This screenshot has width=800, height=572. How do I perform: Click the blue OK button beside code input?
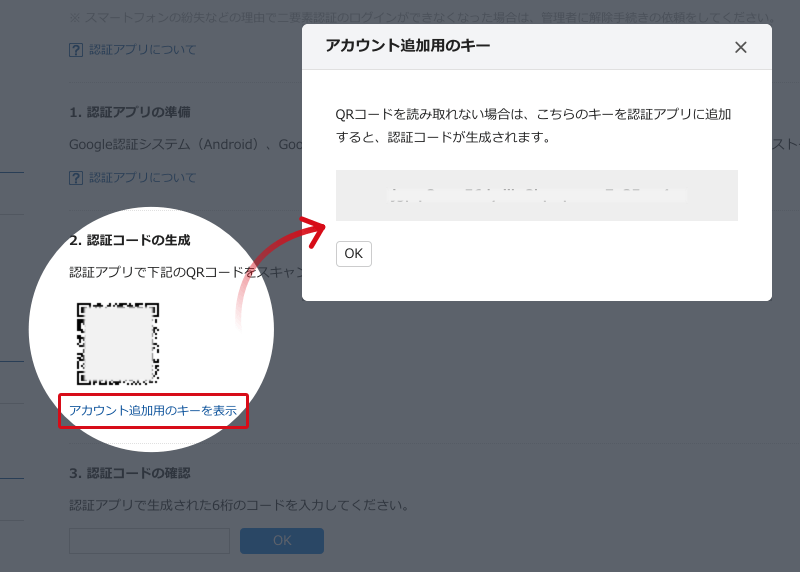coord(282,541)
